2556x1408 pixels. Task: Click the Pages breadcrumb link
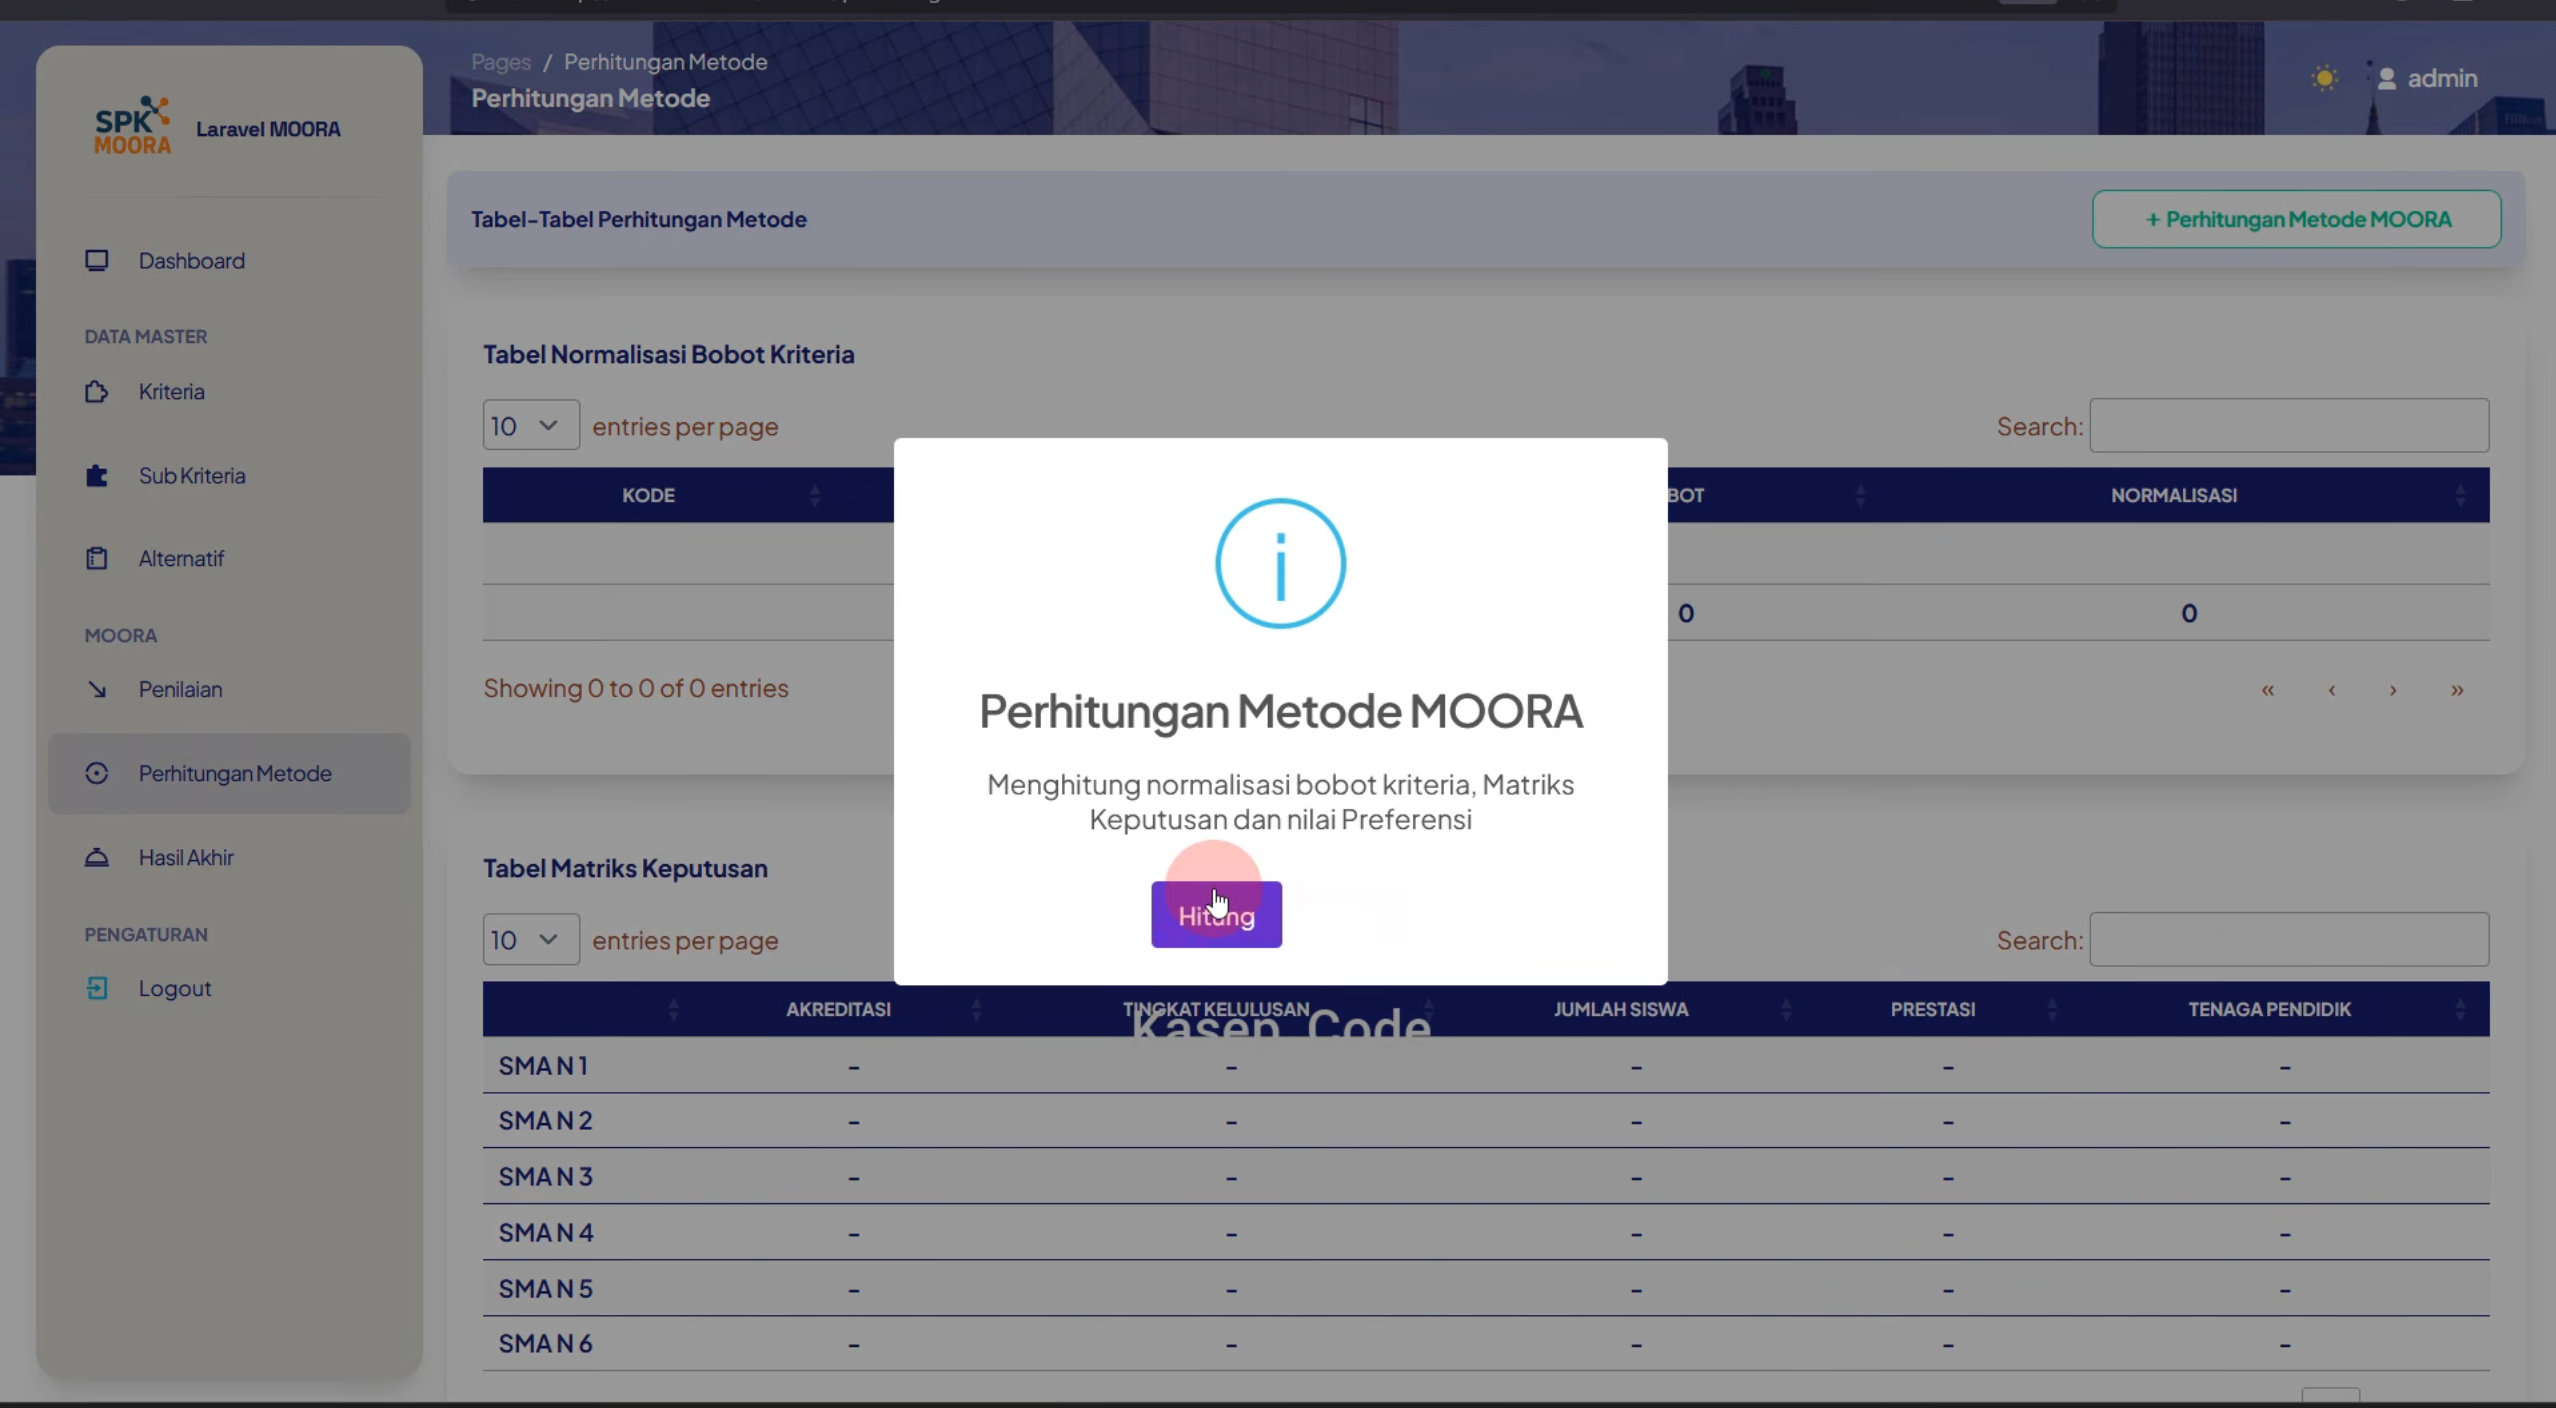pos(501,62)
